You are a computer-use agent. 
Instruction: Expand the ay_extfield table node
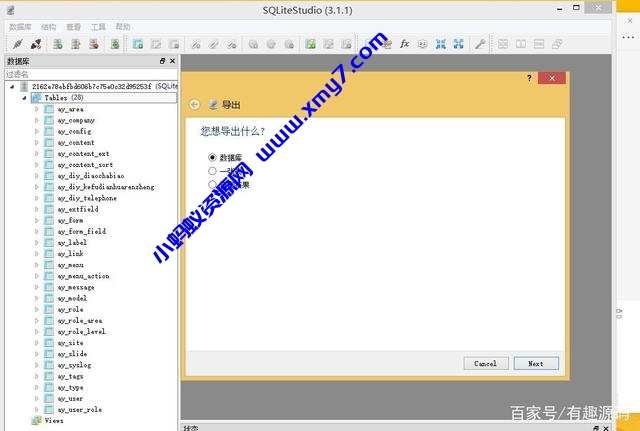point(37,209)
